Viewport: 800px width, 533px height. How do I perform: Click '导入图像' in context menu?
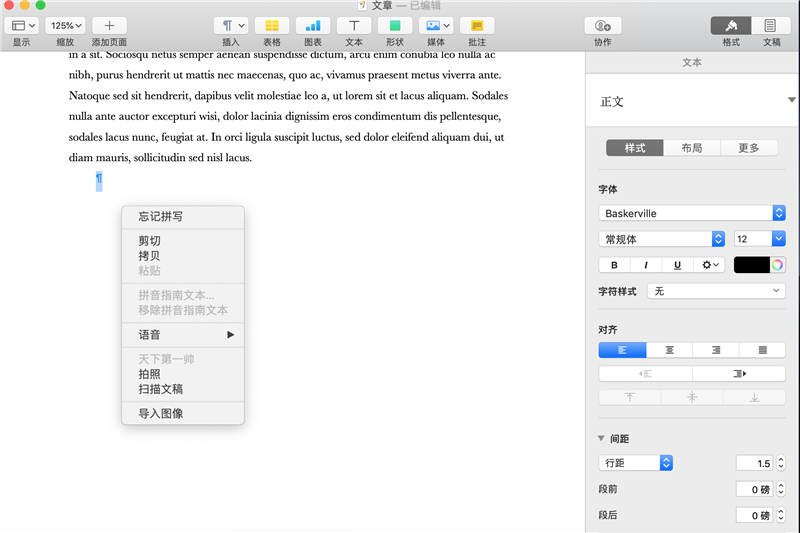[x=161, y=413]
